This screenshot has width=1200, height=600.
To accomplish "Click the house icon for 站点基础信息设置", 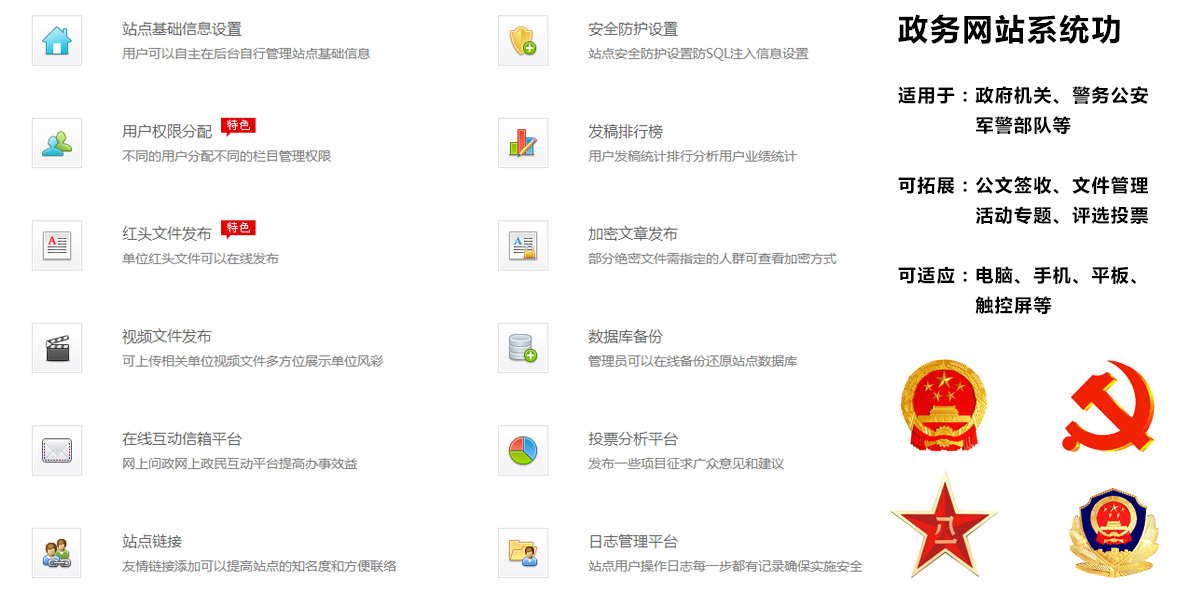I will tap(57, 41).
